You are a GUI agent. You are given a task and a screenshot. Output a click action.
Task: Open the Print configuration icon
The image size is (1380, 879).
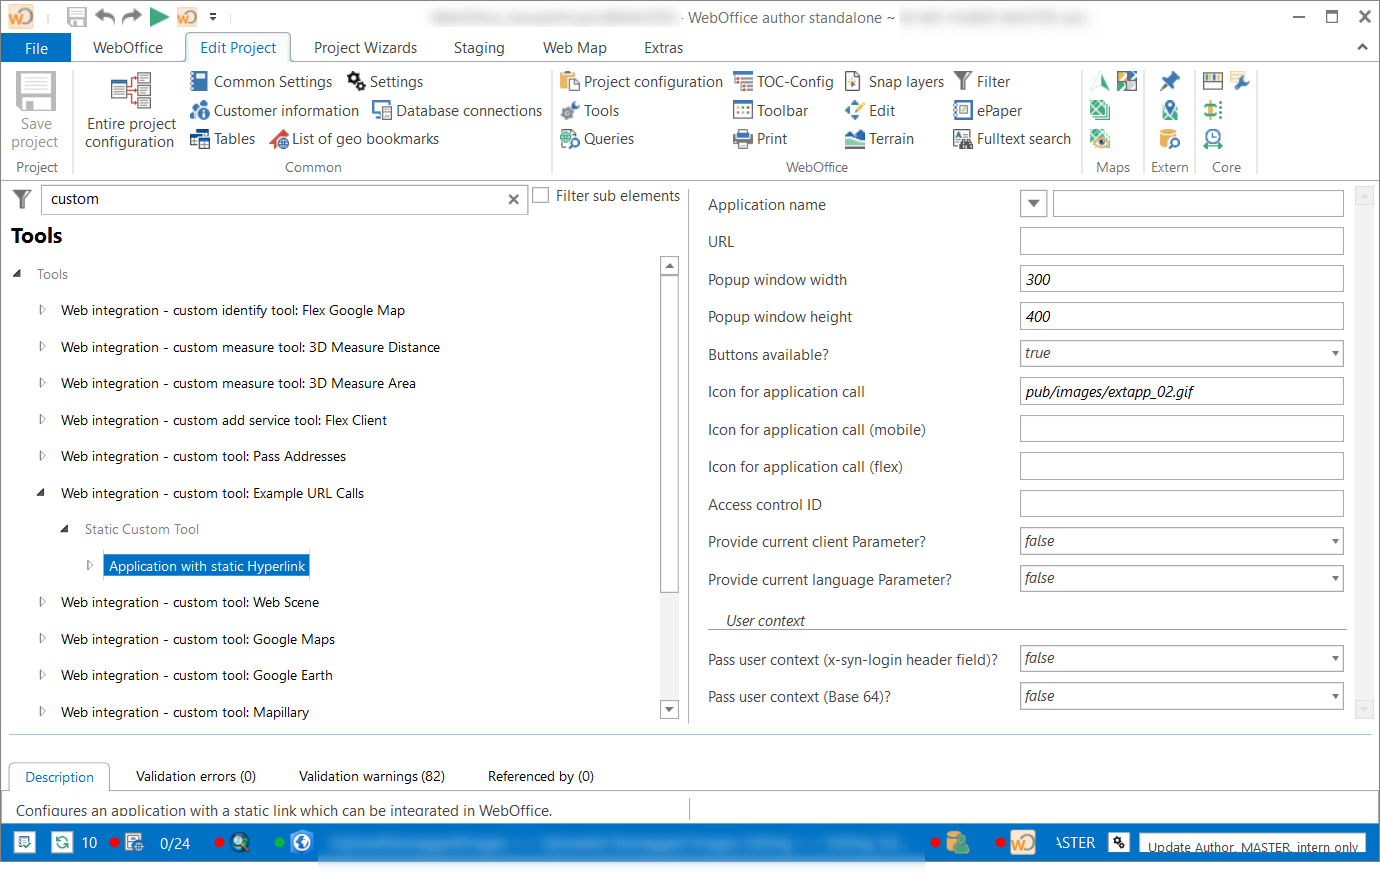coord(761,139)
